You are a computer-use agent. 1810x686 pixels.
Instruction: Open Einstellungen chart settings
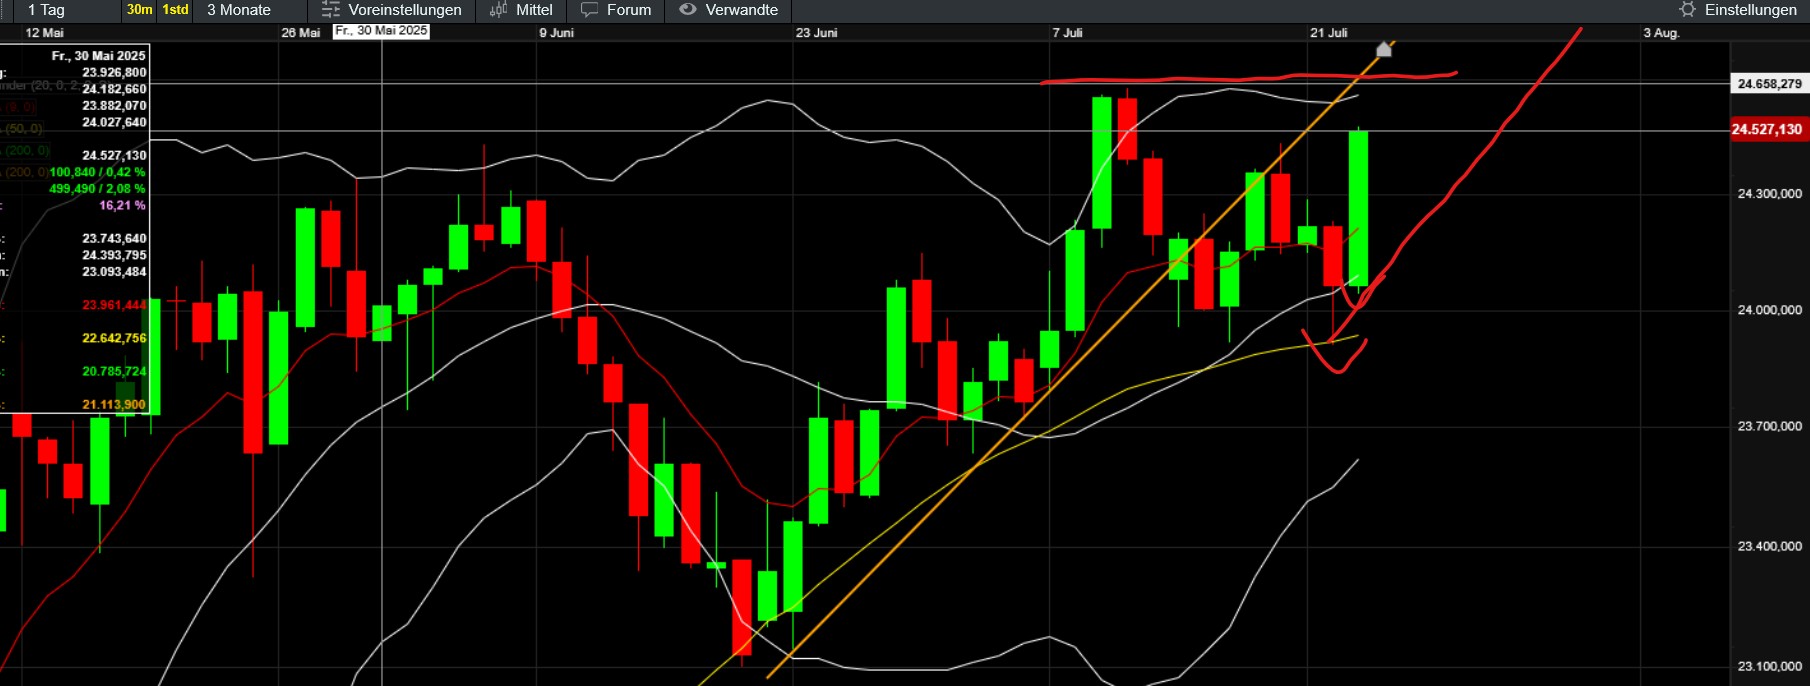(x=1737, y=10)
